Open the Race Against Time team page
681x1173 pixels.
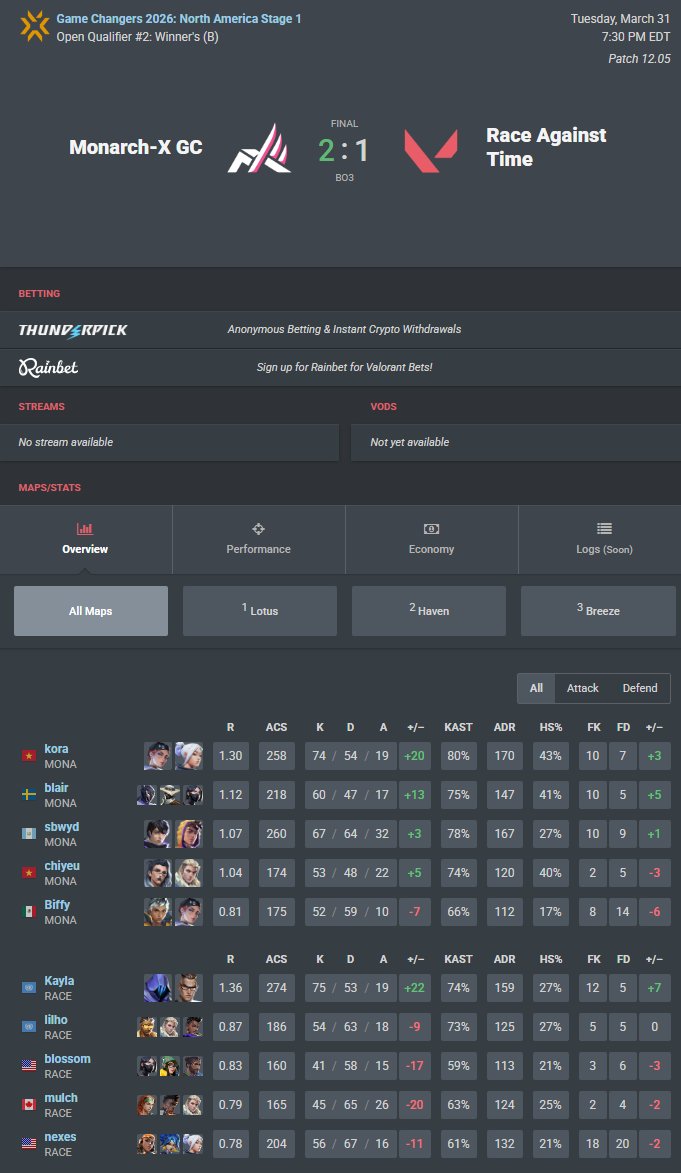[546, 147]
